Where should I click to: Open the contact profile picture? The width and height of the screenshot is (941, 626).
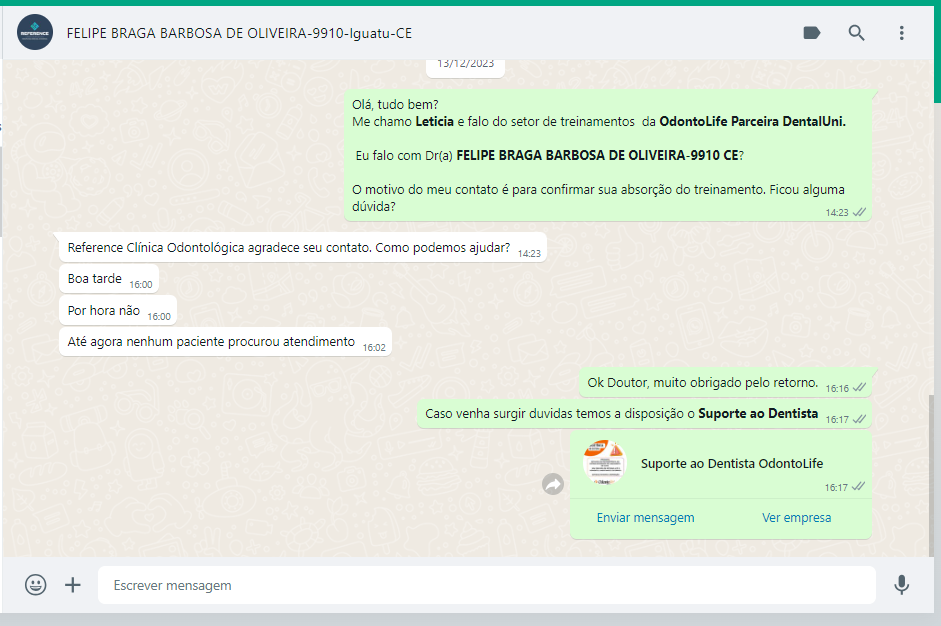[35, 32]
